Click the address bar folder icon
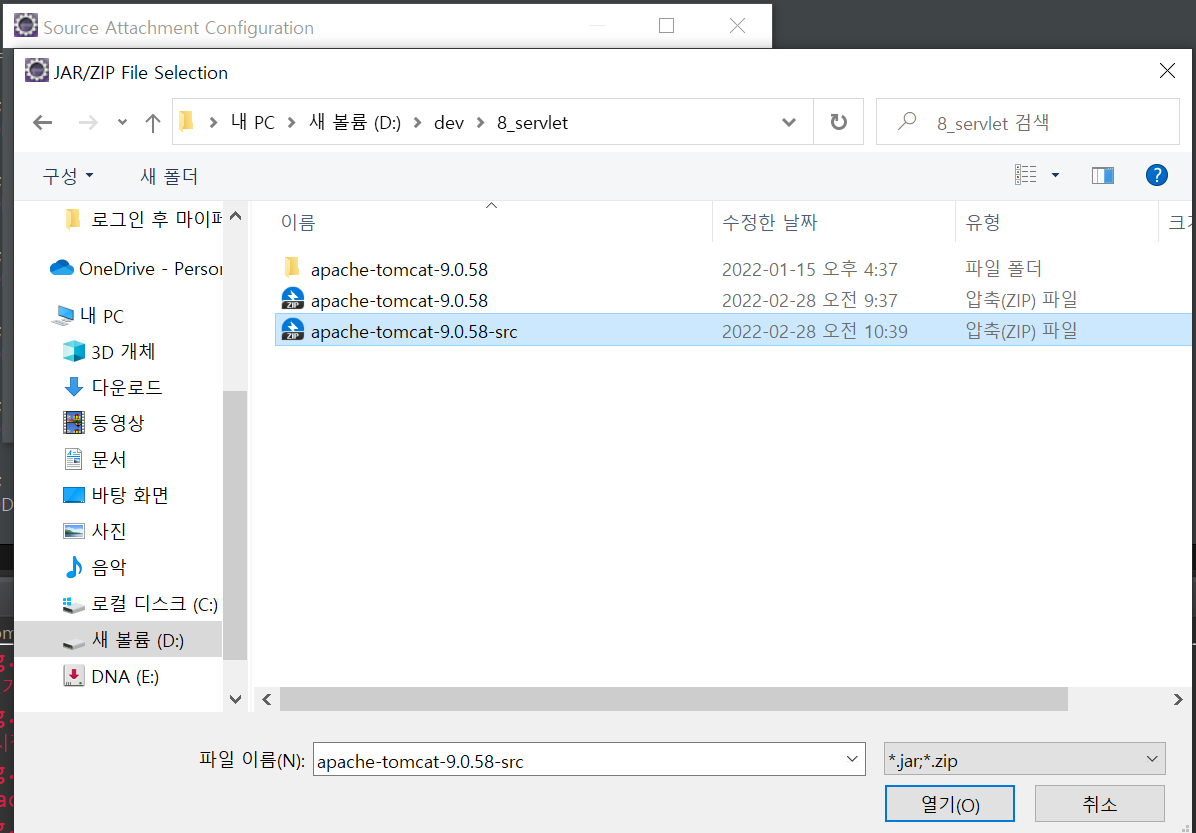Image resolution: width=1196 pixels, height=833 pixels. [186, 122]
